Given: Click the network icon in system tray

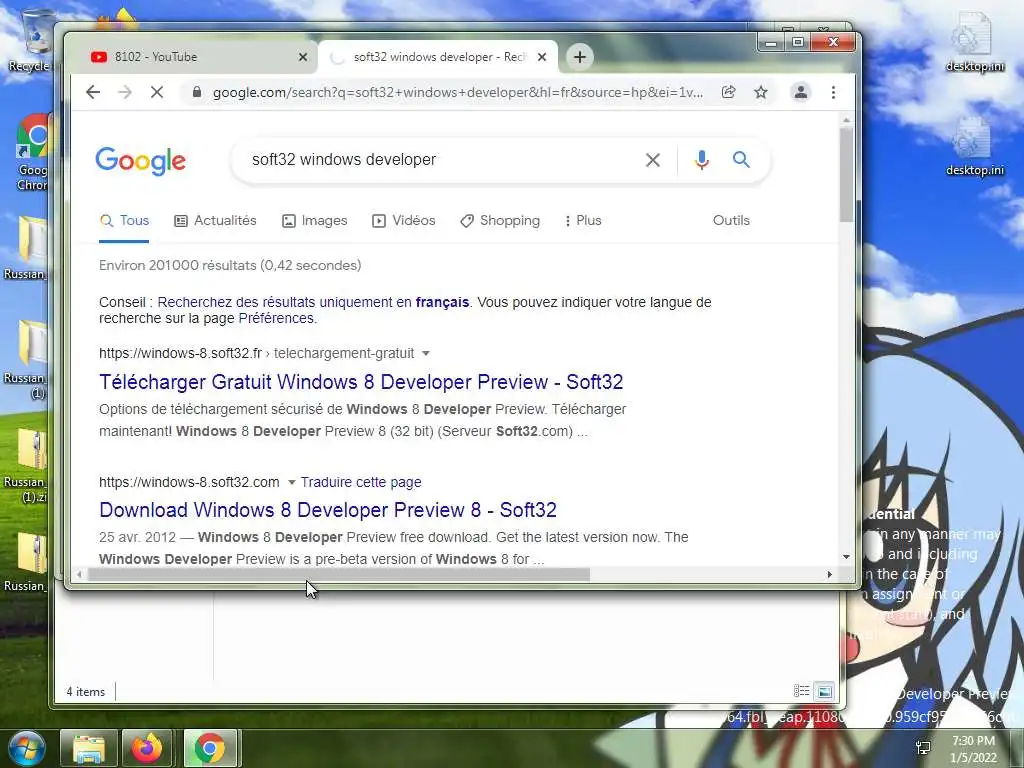Looking at the screenshot, I should [x=923, y=748].
